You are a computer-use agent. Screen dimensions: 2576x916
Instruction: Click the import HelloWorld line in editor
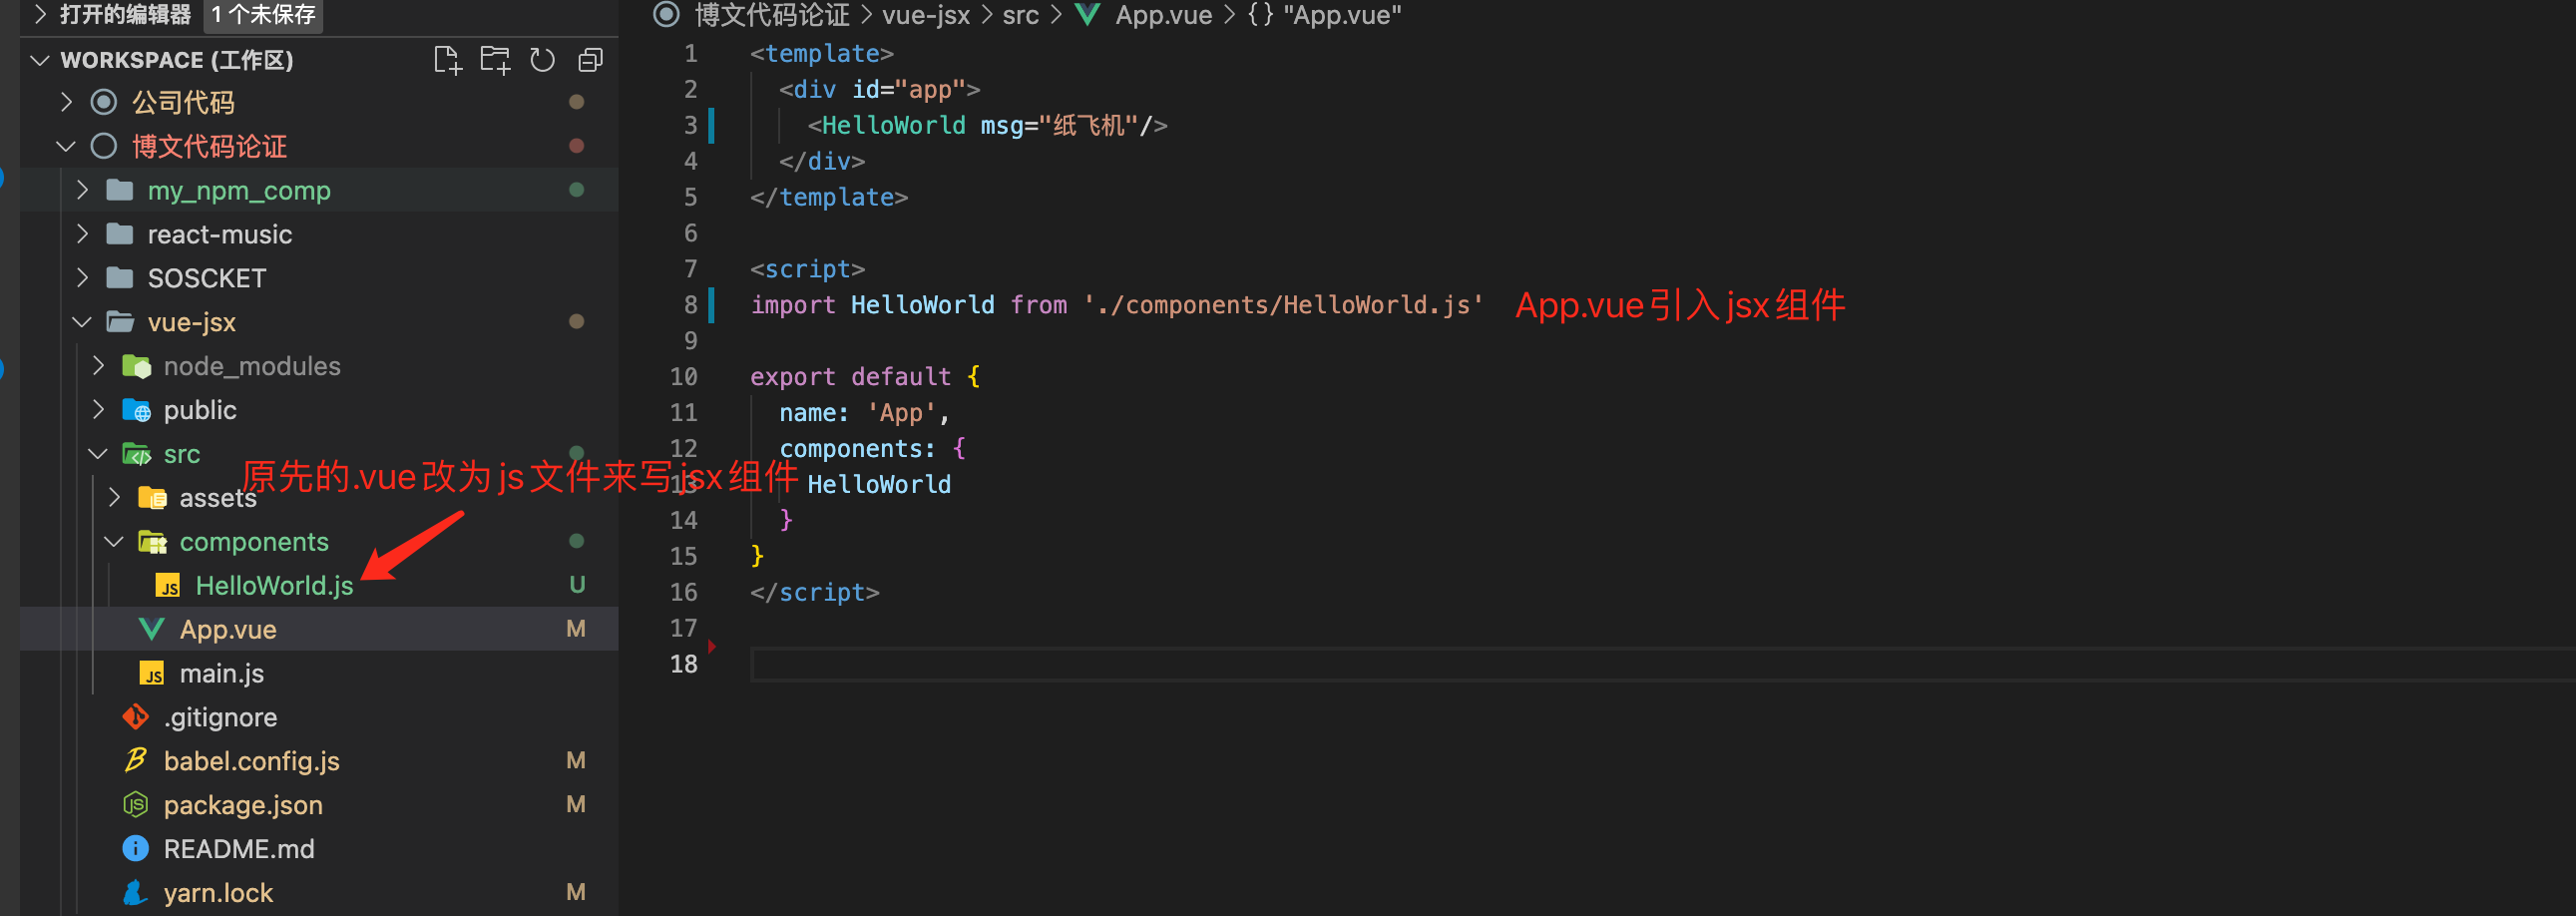click(1116, 305)
